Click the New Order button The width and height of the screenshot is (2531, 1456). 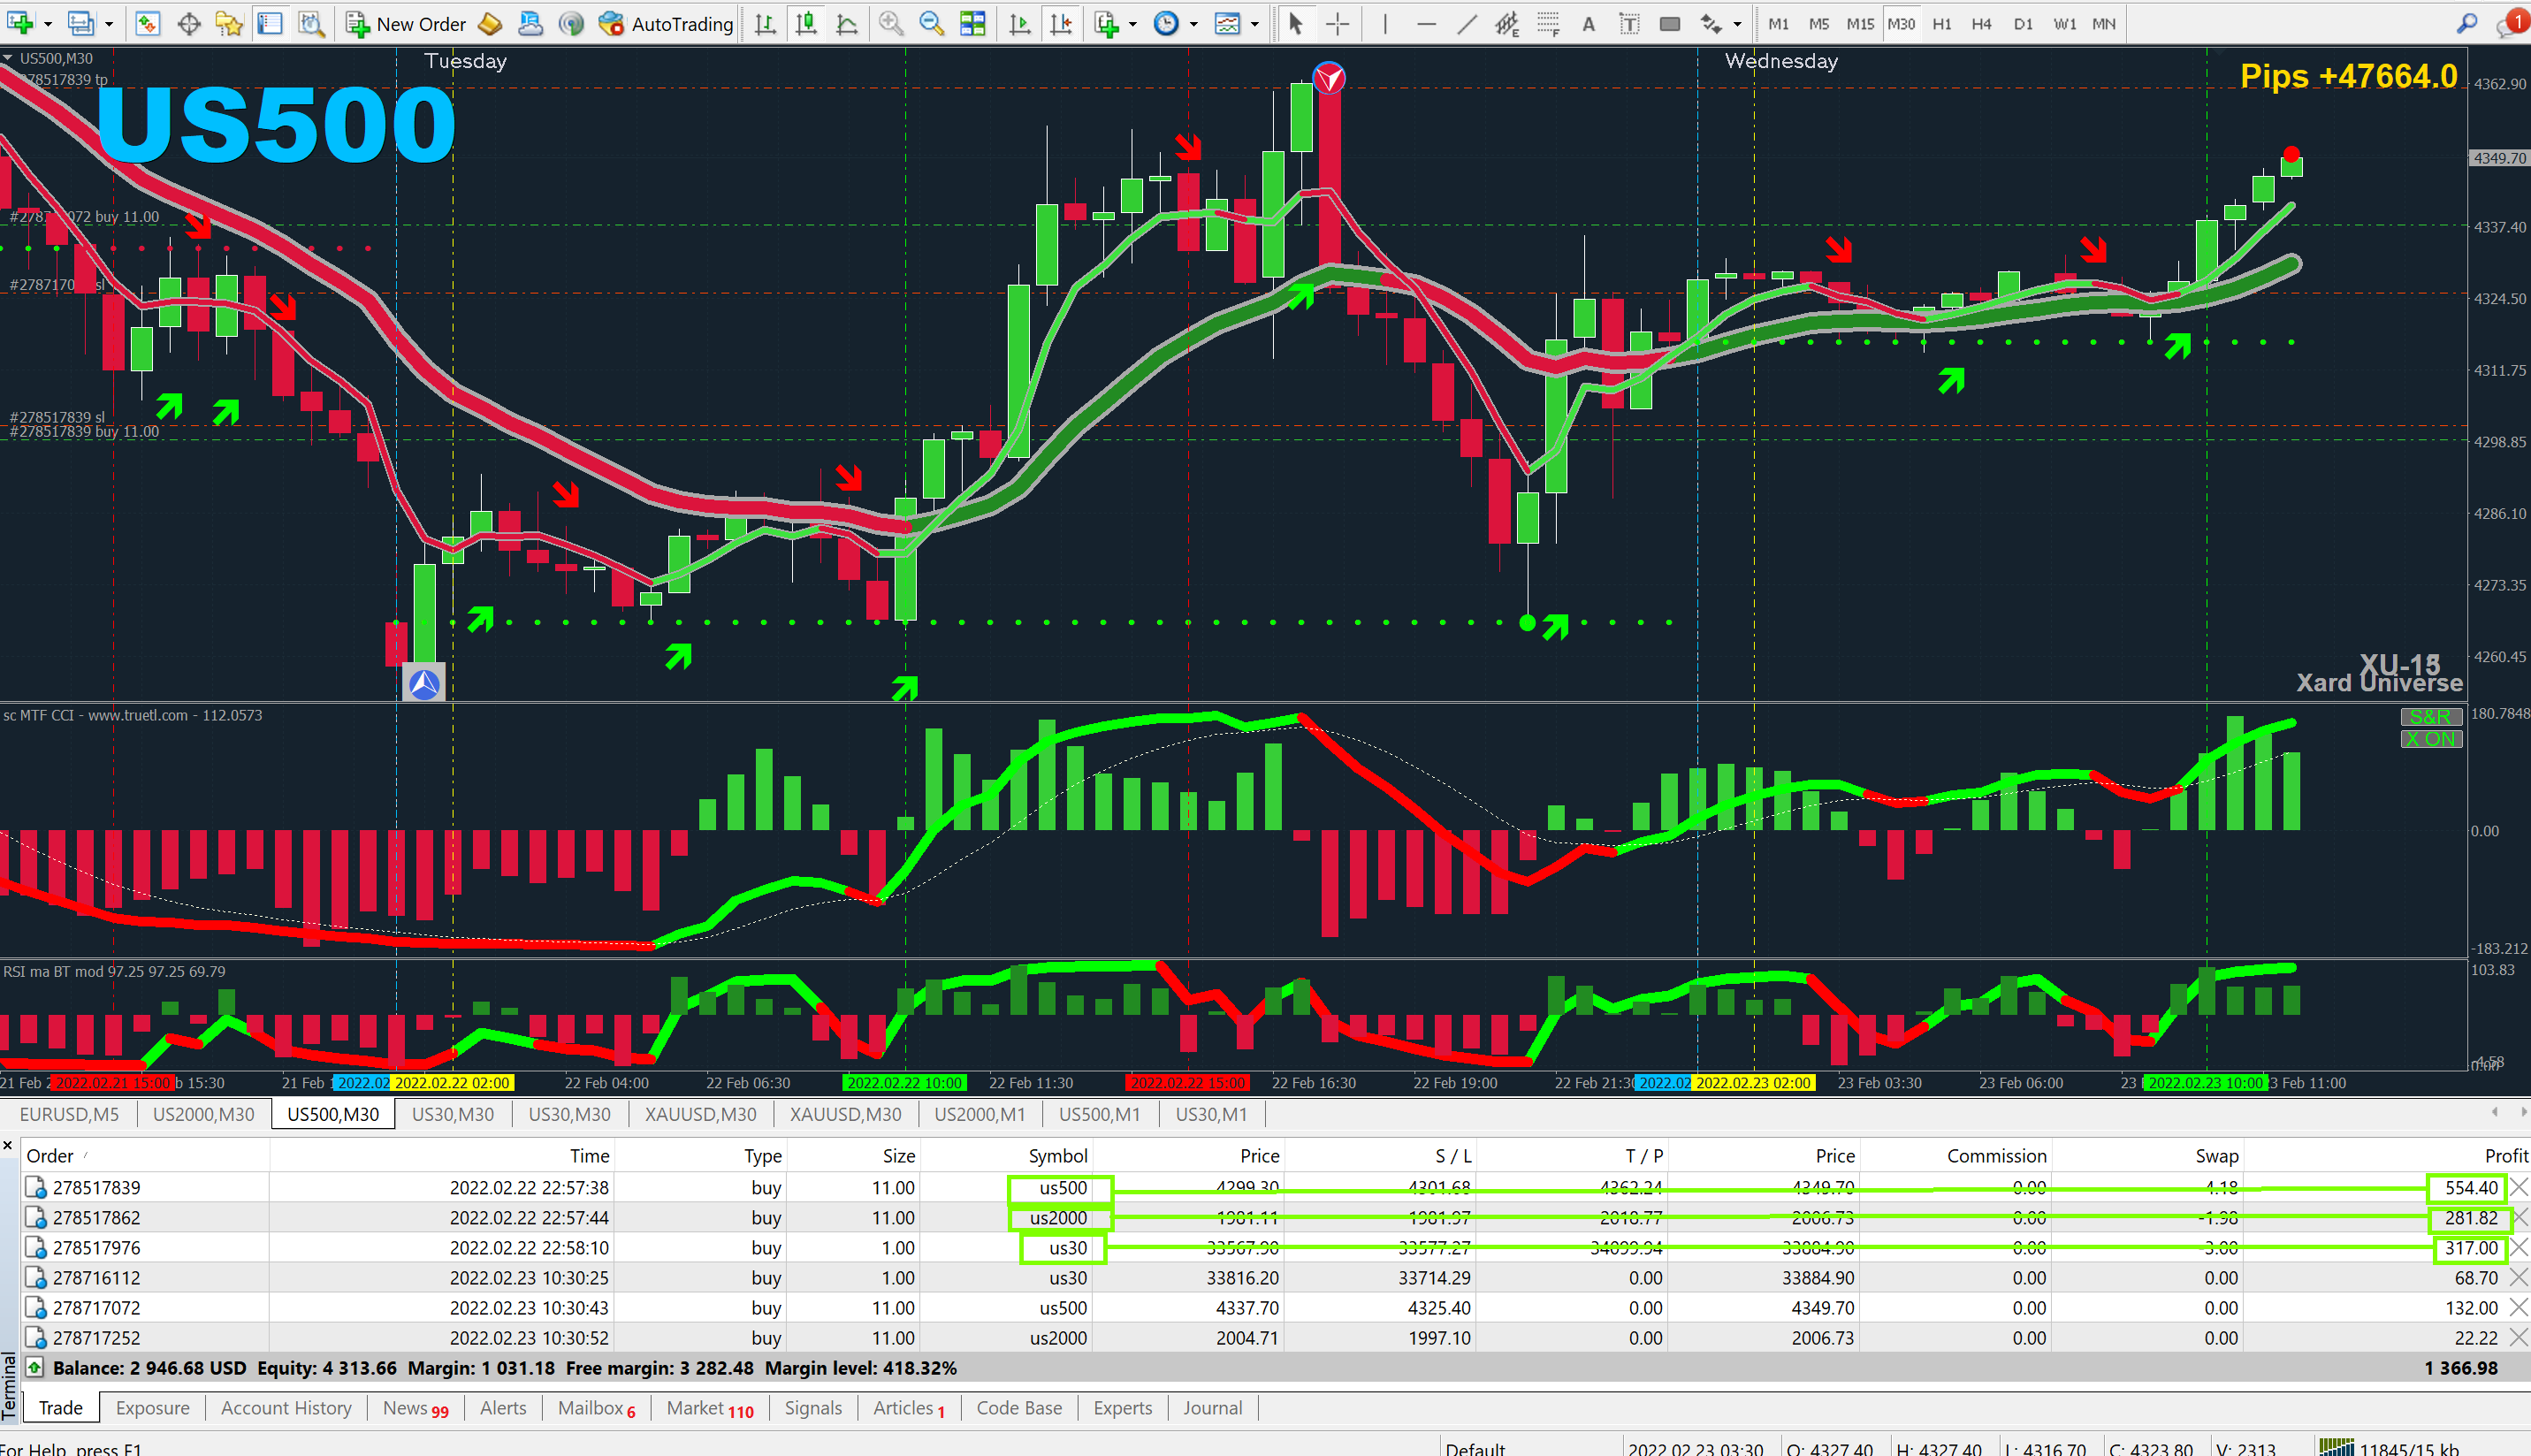pyautogui.click(x=406, y=24)
